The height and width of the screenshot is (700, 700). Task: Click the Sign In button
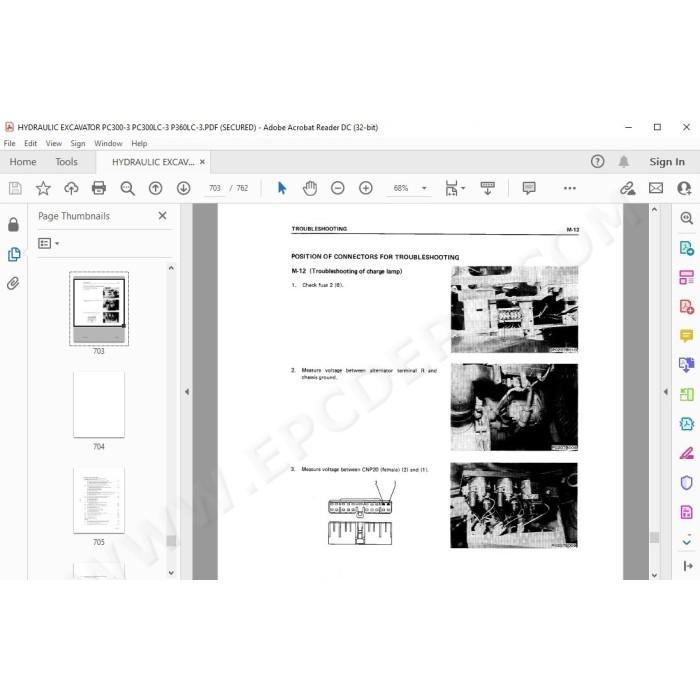(x=667, y=162)
